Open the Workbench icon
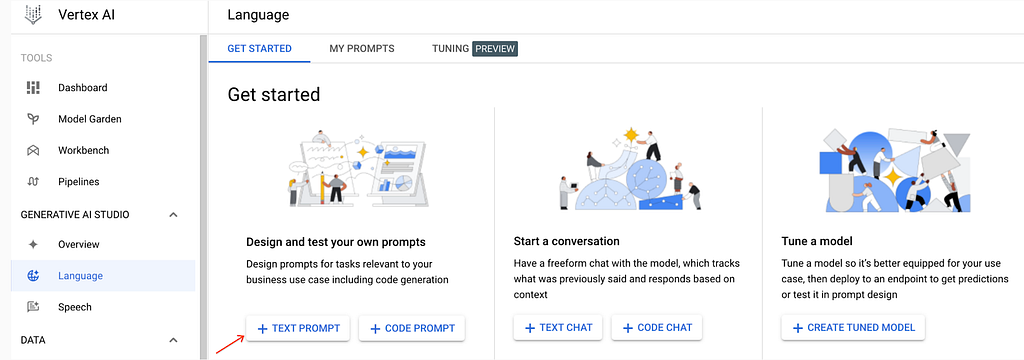 (33, 150)
